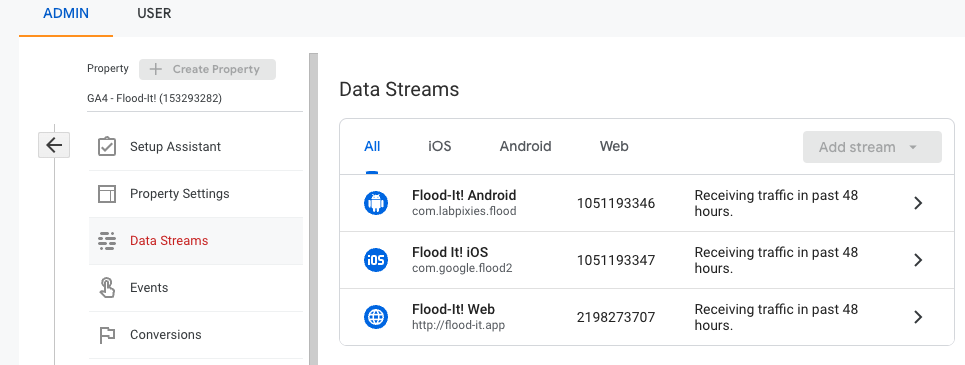Click the Data Streams icon in sidebar
This screenshot has height=365, width=965.
[107, 241]
